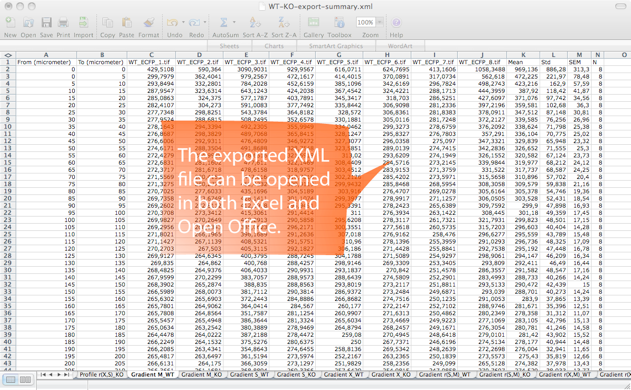The height and width of the screenshot is (390, 631).
Task: Sort ascending with Sort A-Z icon
Action: coord(254,23)
